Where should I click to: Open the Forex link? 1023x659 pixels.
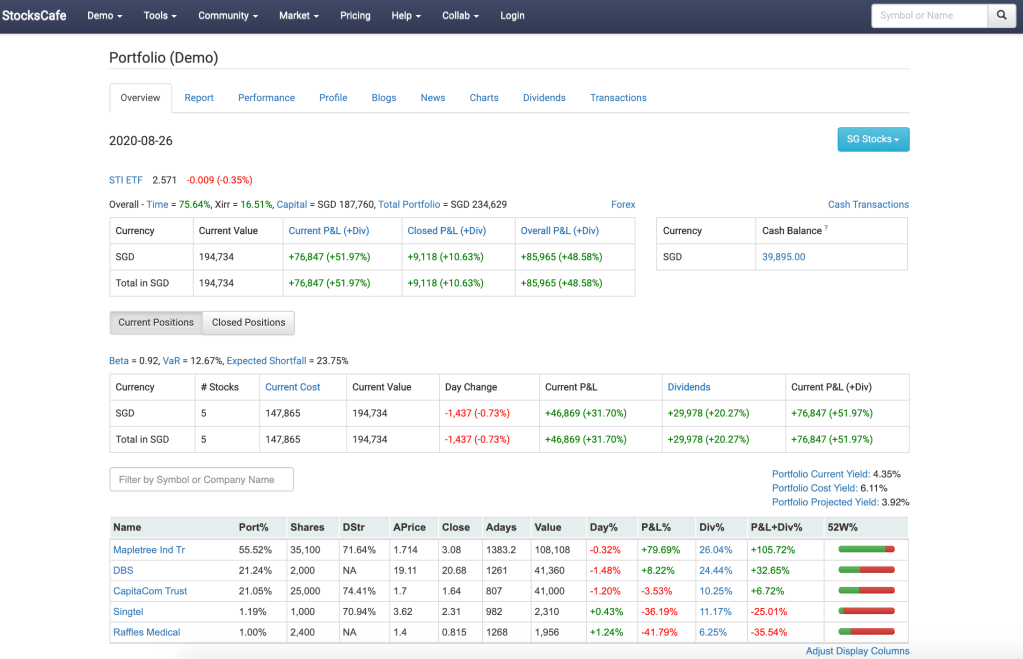[623, 205]
